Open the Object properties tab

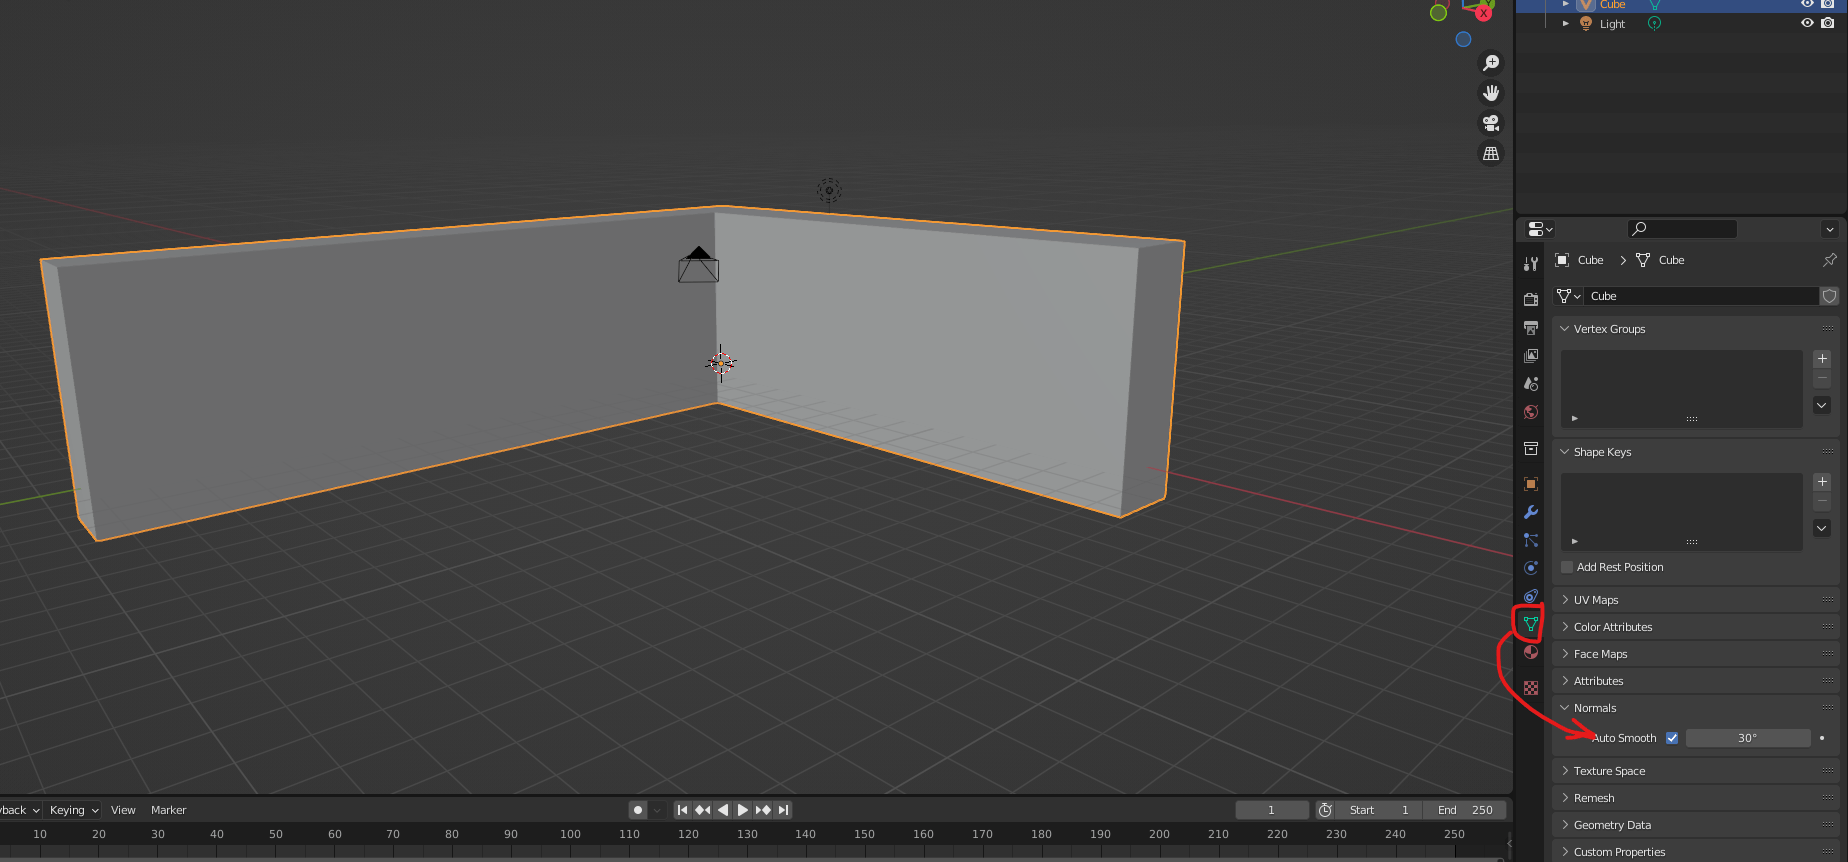point(1531,484)
